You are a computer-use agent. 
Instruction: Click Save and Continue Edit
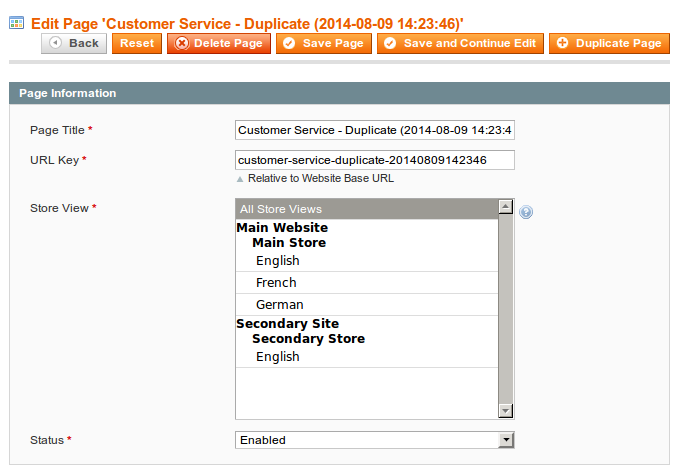(460, 43)
